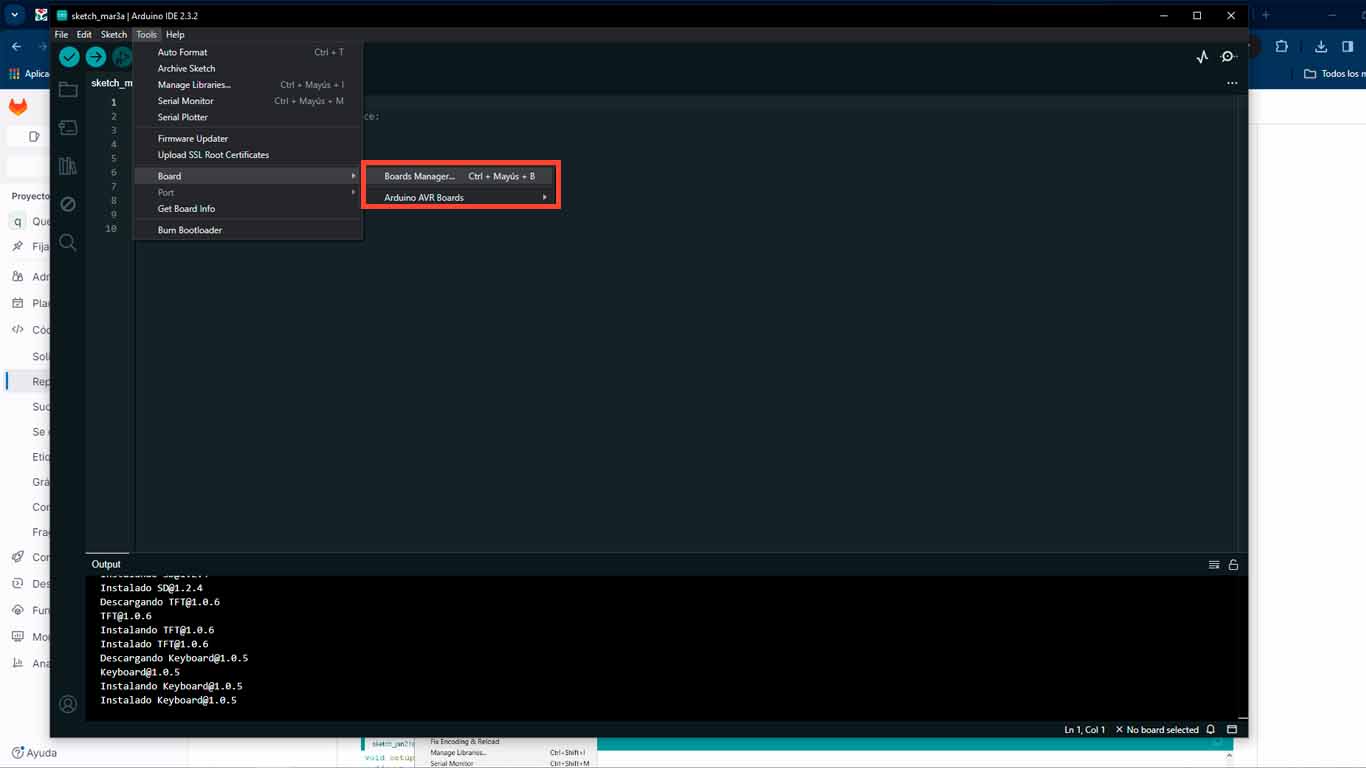Click No board selected in status bar
The height and width of the screenshot is (768, 1366).
point(1156,730)
